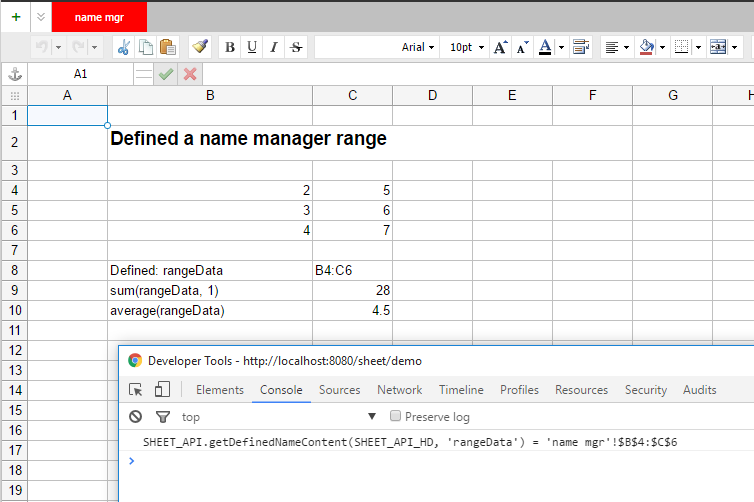Open the Security tab in DevTools
Viewport: 754px width, 502px height.
[x=646, y=390]
